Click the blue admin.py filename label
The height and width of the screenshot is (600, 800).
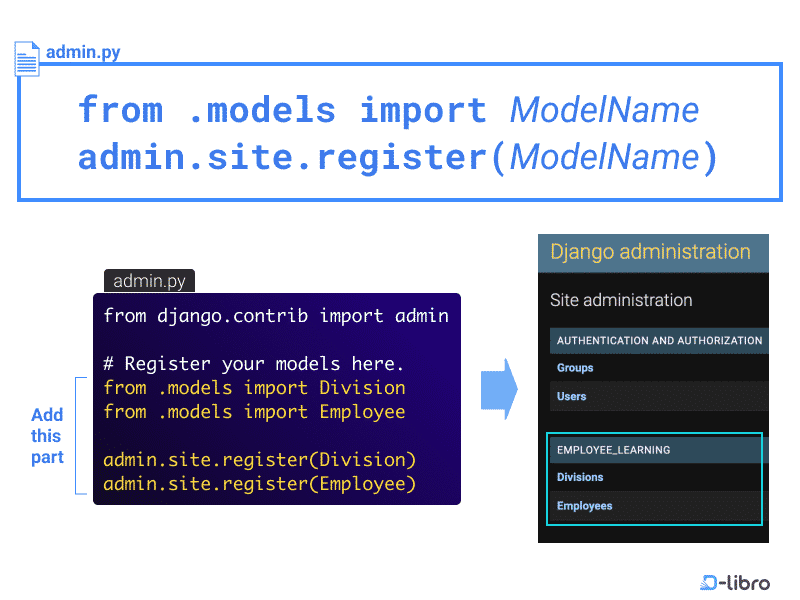click(83, 53)
